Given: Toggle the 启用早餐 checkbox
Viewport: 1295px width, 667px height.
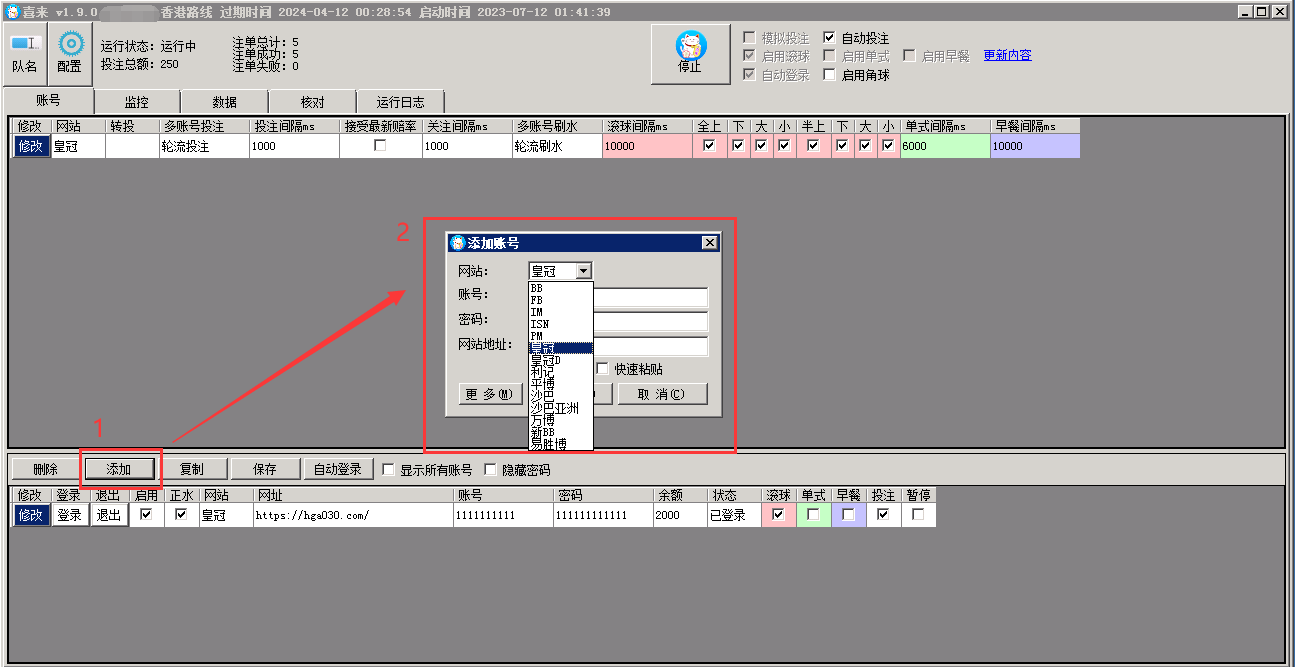Looking at the screenshot, I should 909,56.
